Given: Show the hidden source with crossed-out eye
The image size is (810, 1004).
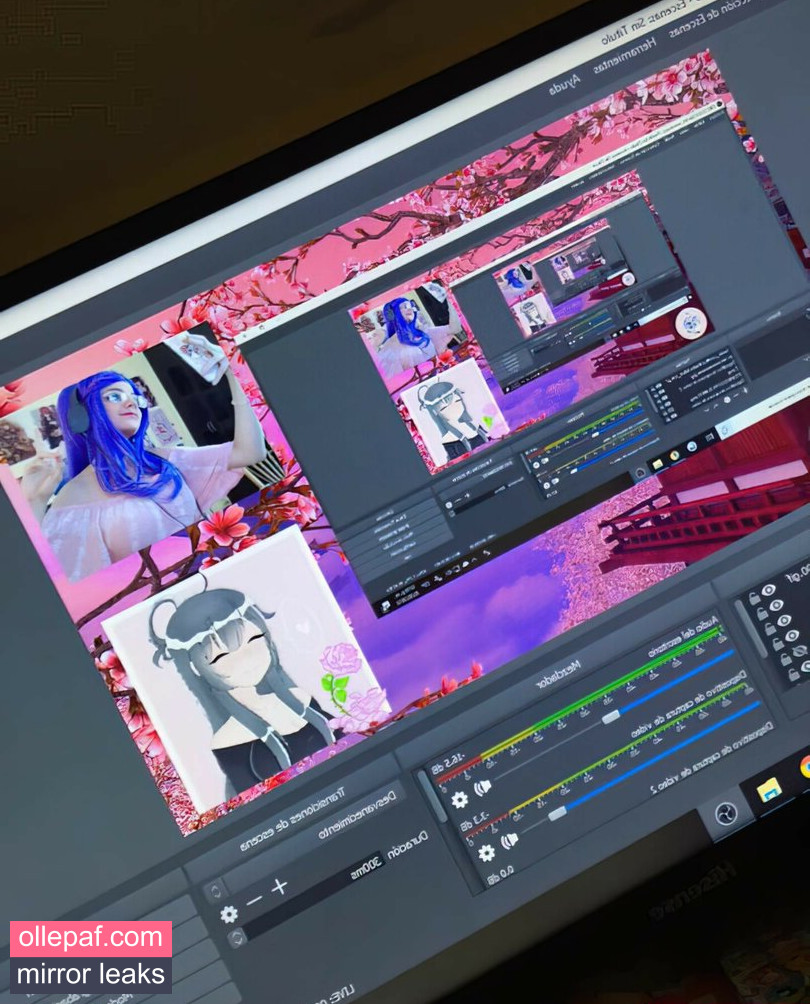Looking at the screenshot, I should coord(800,651).
